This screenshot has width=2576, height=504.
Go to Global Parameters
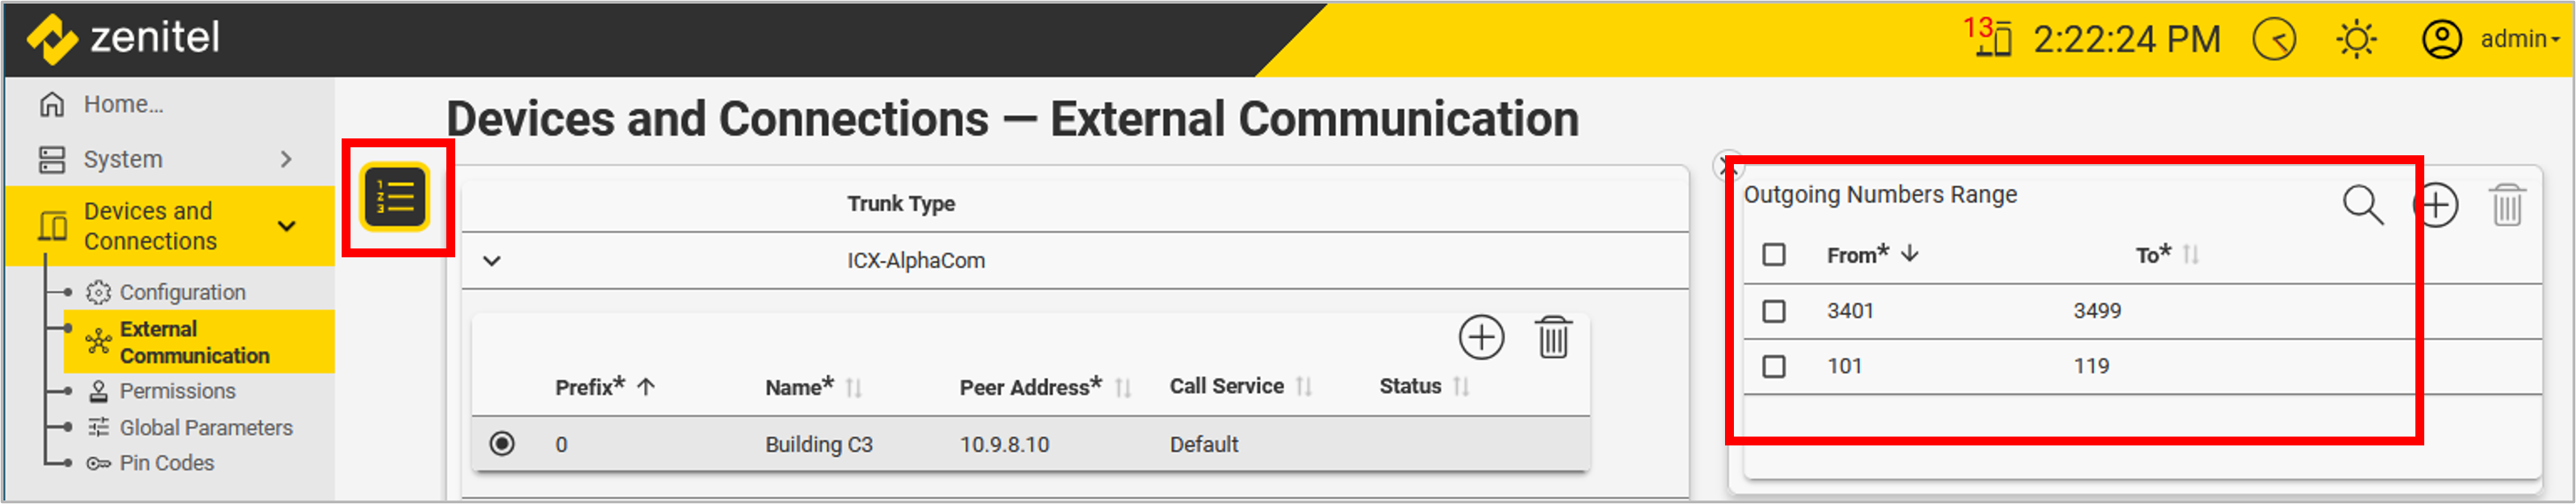(x=205, y=428)
